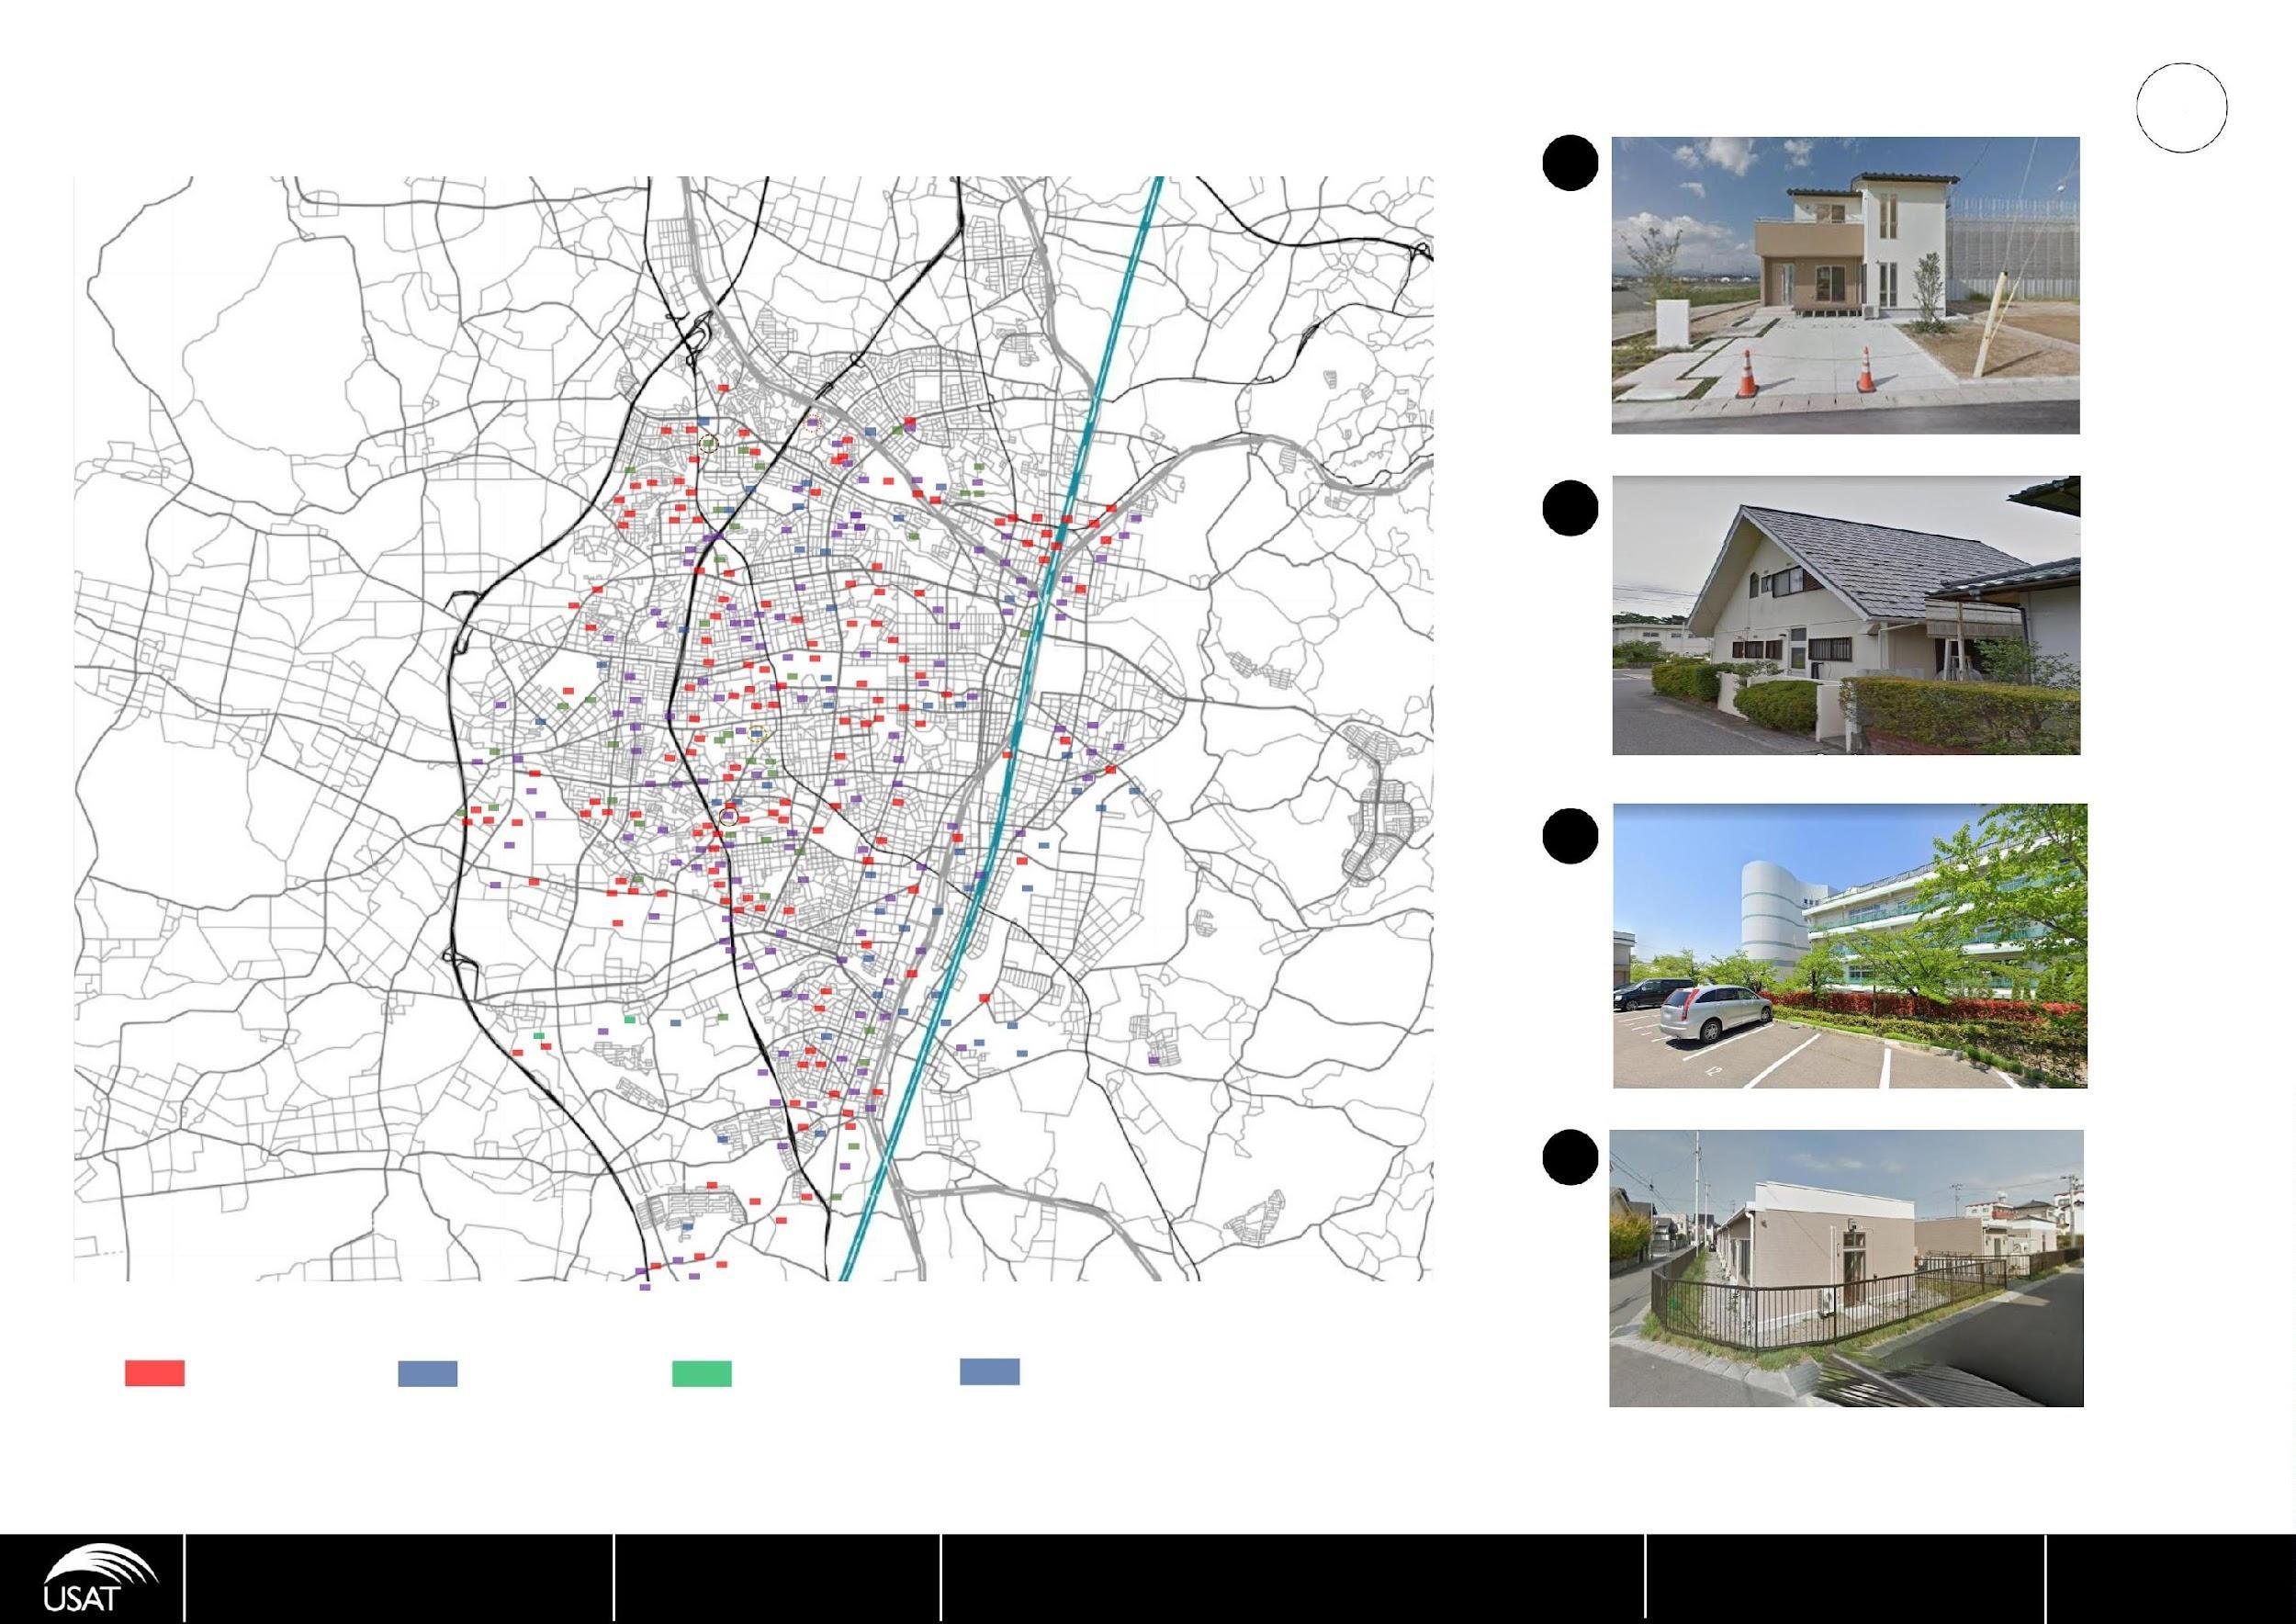Click the black circle beside the parking lot photo
Screen dimensions: 2296x1624
[1570, 837]
